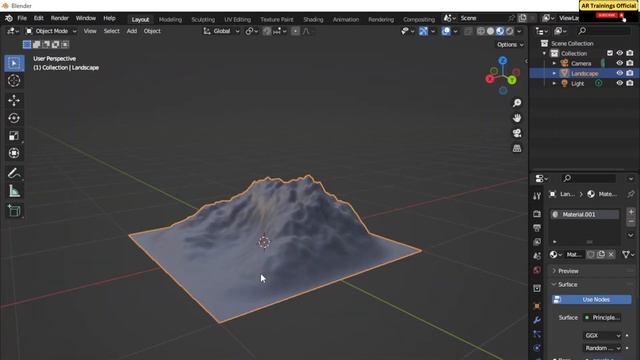The height and width of the screenshot is (360, 640).
Task: Expand the Light tree item
Action: click(x=554, y=83)
